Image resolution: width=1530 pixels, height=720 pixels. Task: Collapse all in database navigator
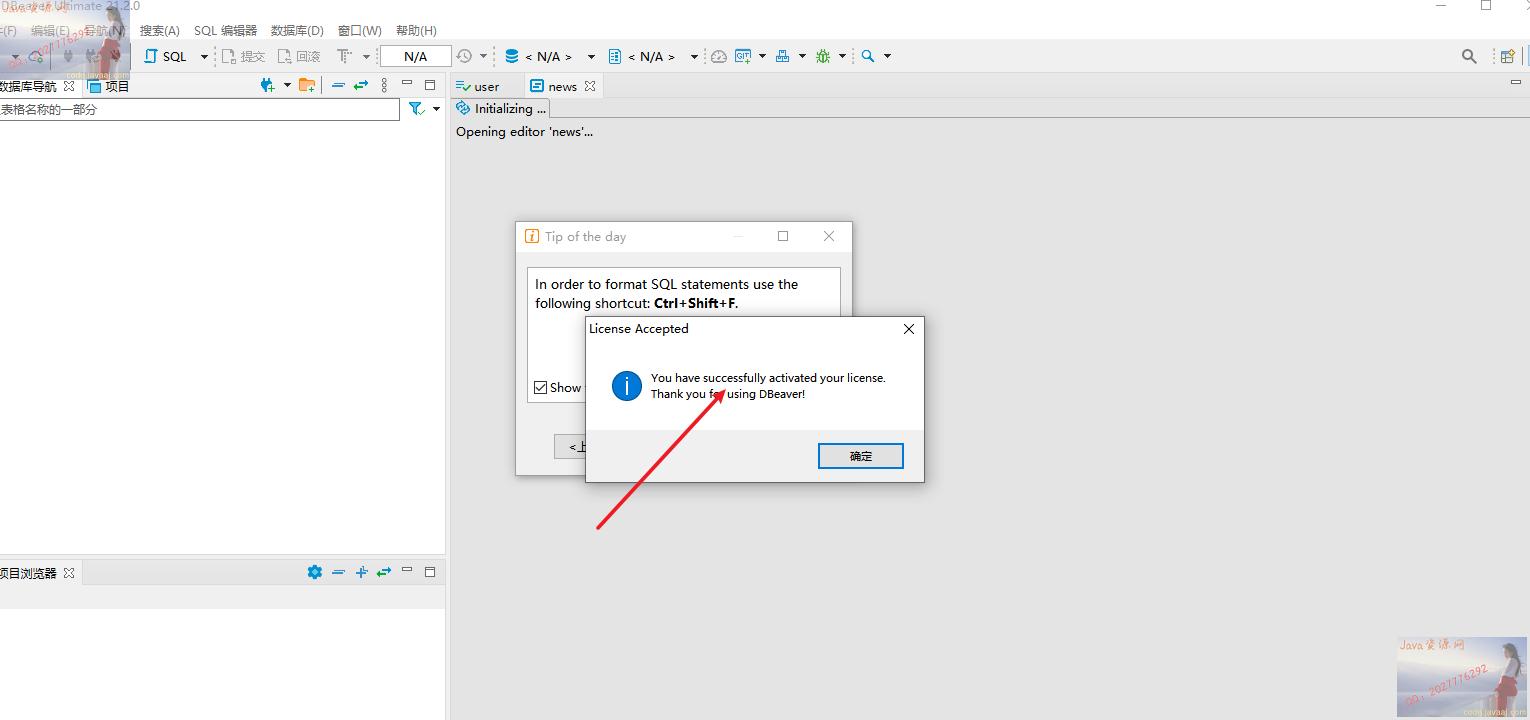(338, 85)
